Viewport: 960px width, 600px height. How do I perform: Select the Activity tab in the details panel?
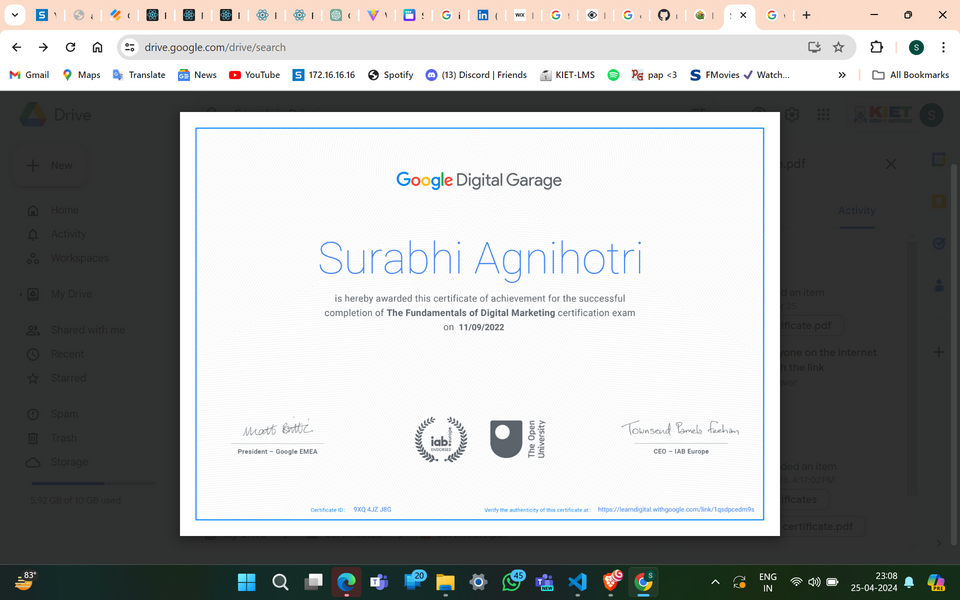(857, 211)
